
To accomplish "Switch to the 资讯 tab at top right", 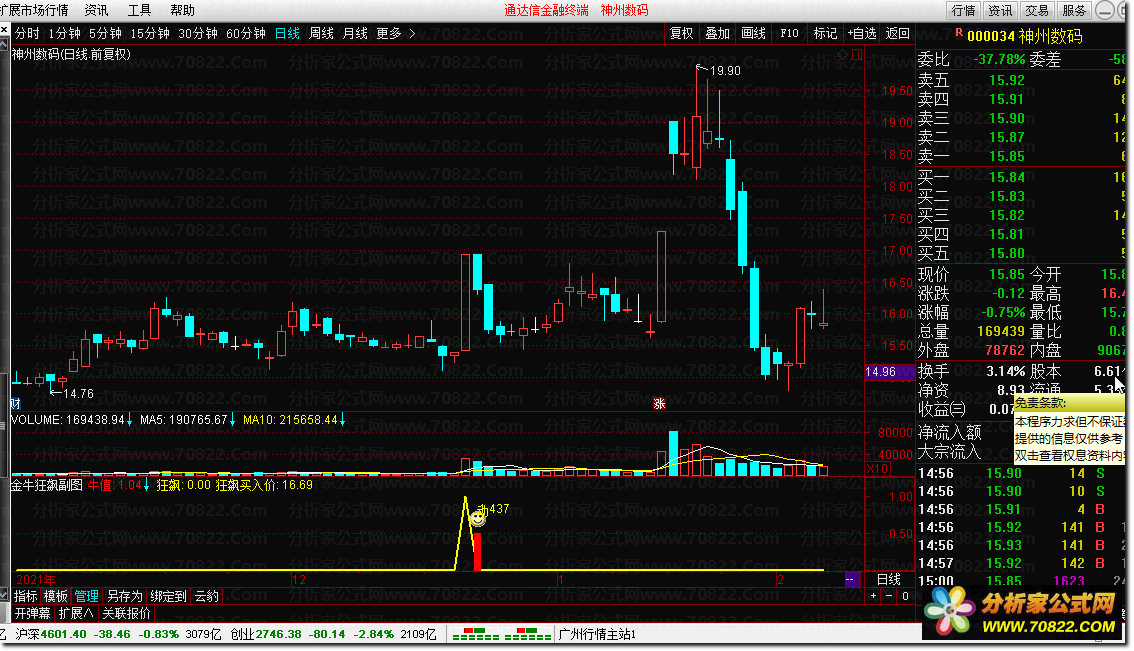I will click(1000, 10).
